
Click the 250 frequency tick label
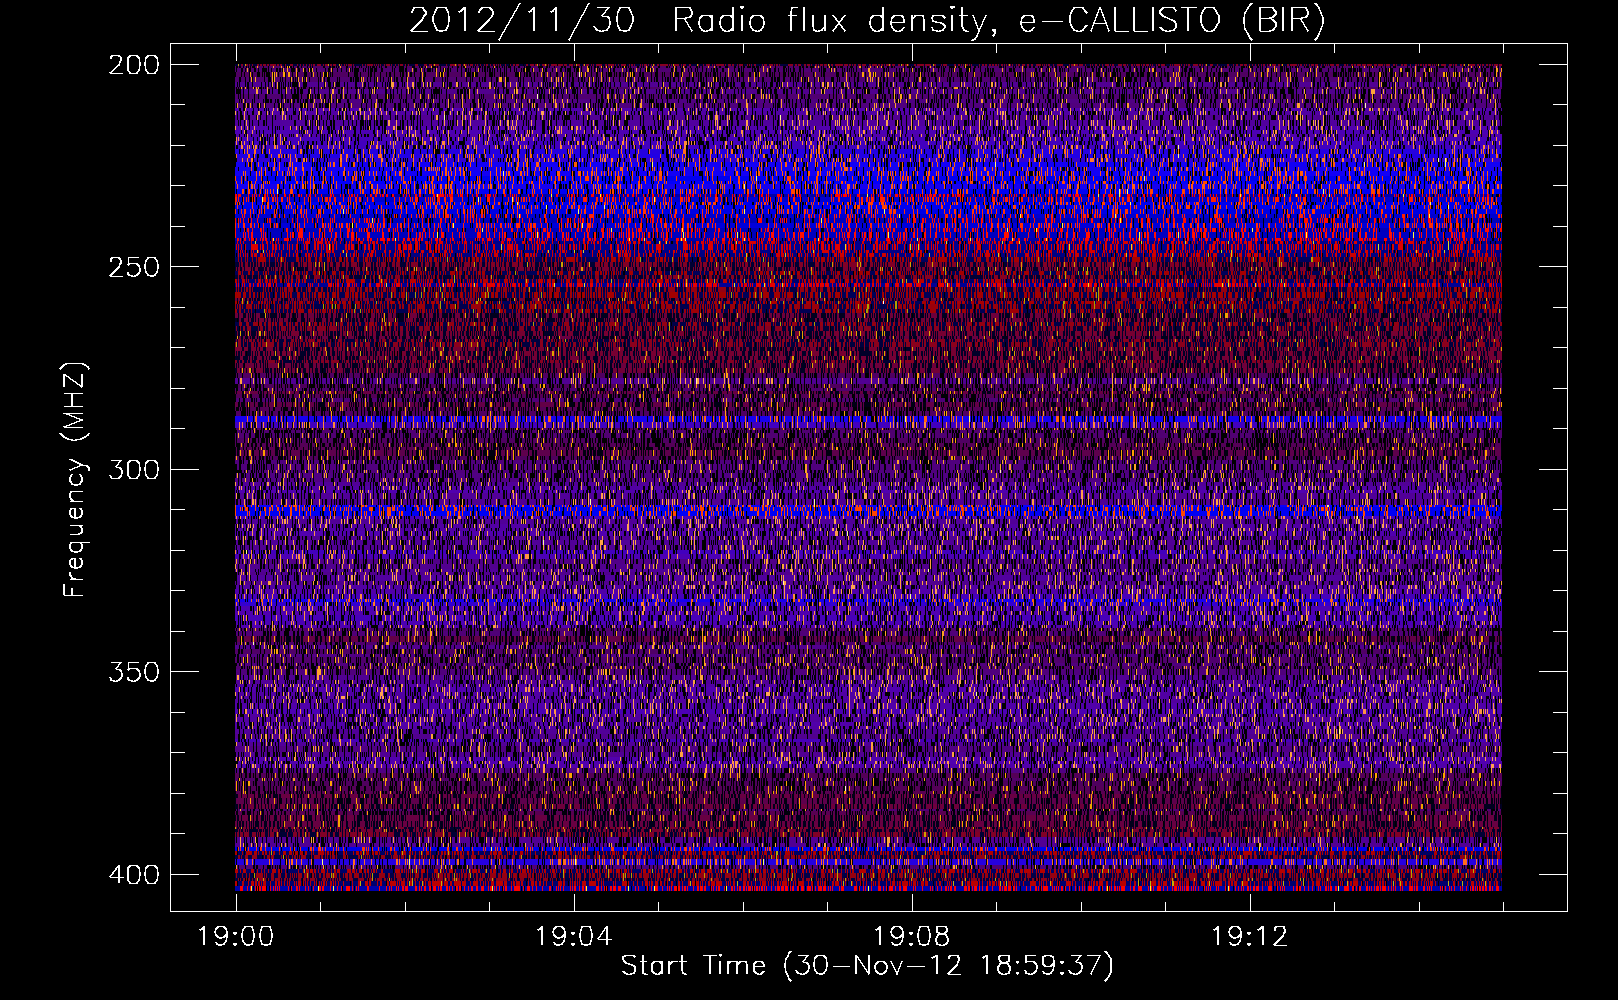[x=133, y=267]
